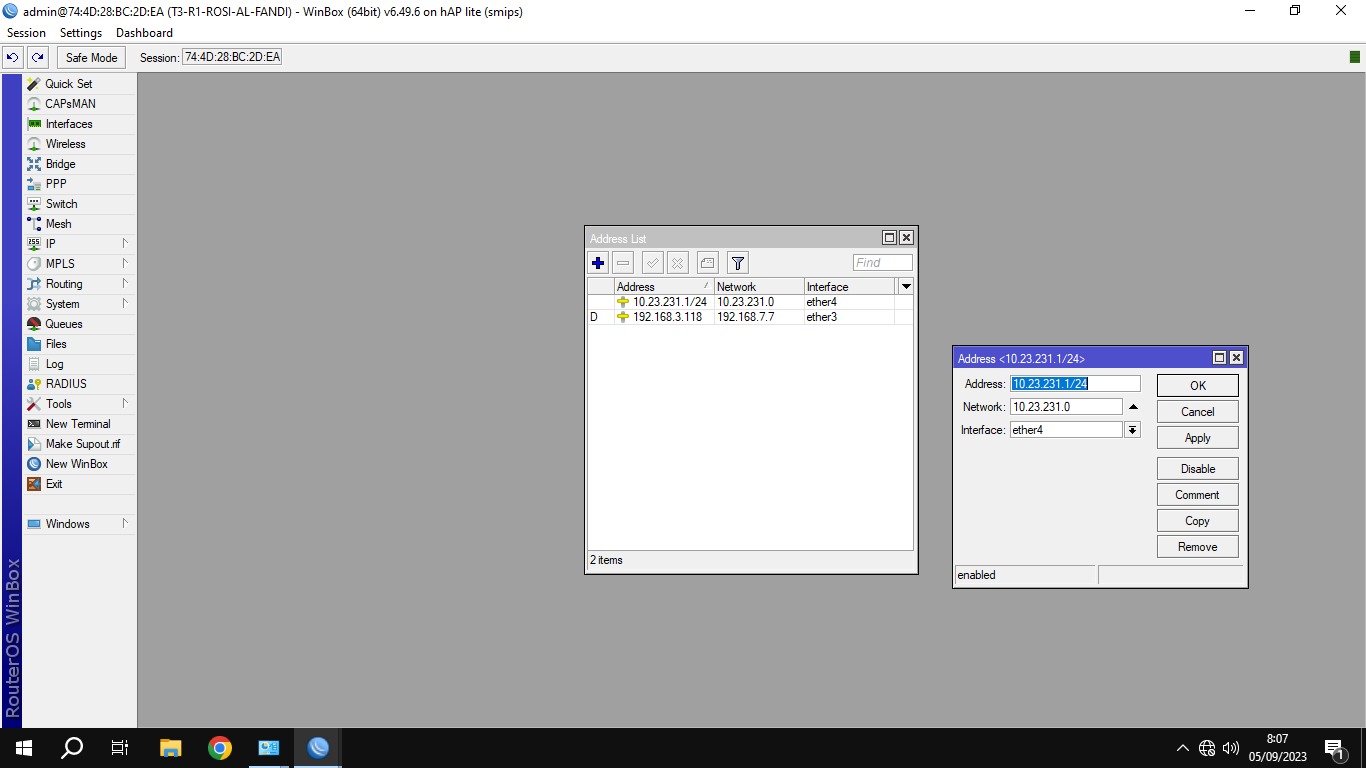Open Interfaces from the sidebar
Image resolution: width=1366 pixels, height=768 pixels.
79,124
